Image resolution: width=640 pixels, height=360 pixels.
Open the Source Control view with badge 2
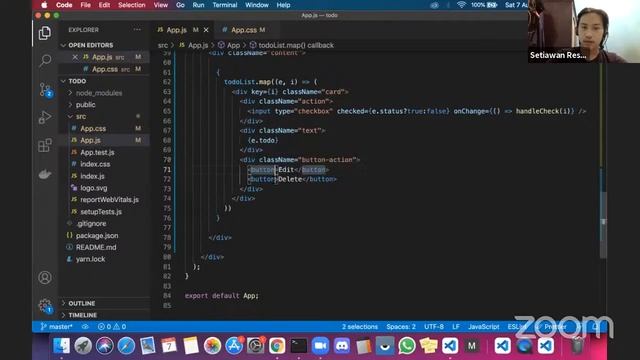[45, 89]
